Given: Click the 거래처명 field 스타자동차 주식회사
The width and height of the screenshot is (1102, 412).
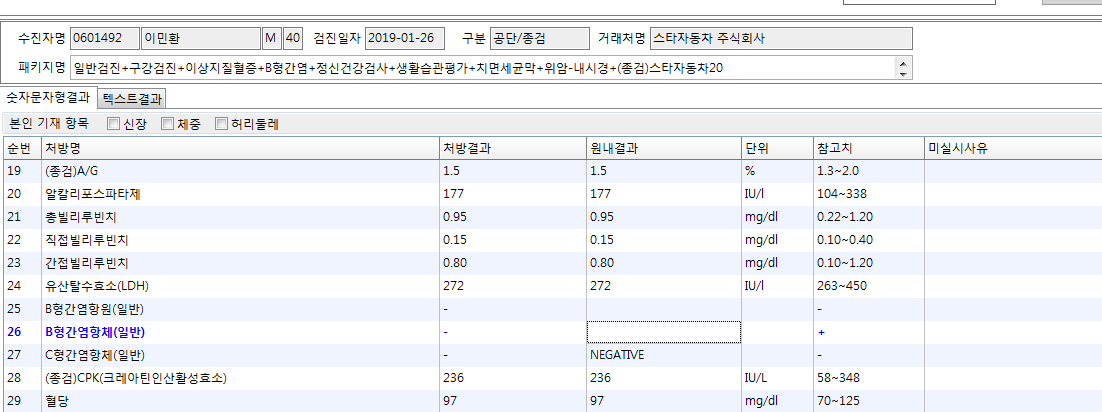Looking at the screenshot, I should pyautogui.click(x=782, y=38).
